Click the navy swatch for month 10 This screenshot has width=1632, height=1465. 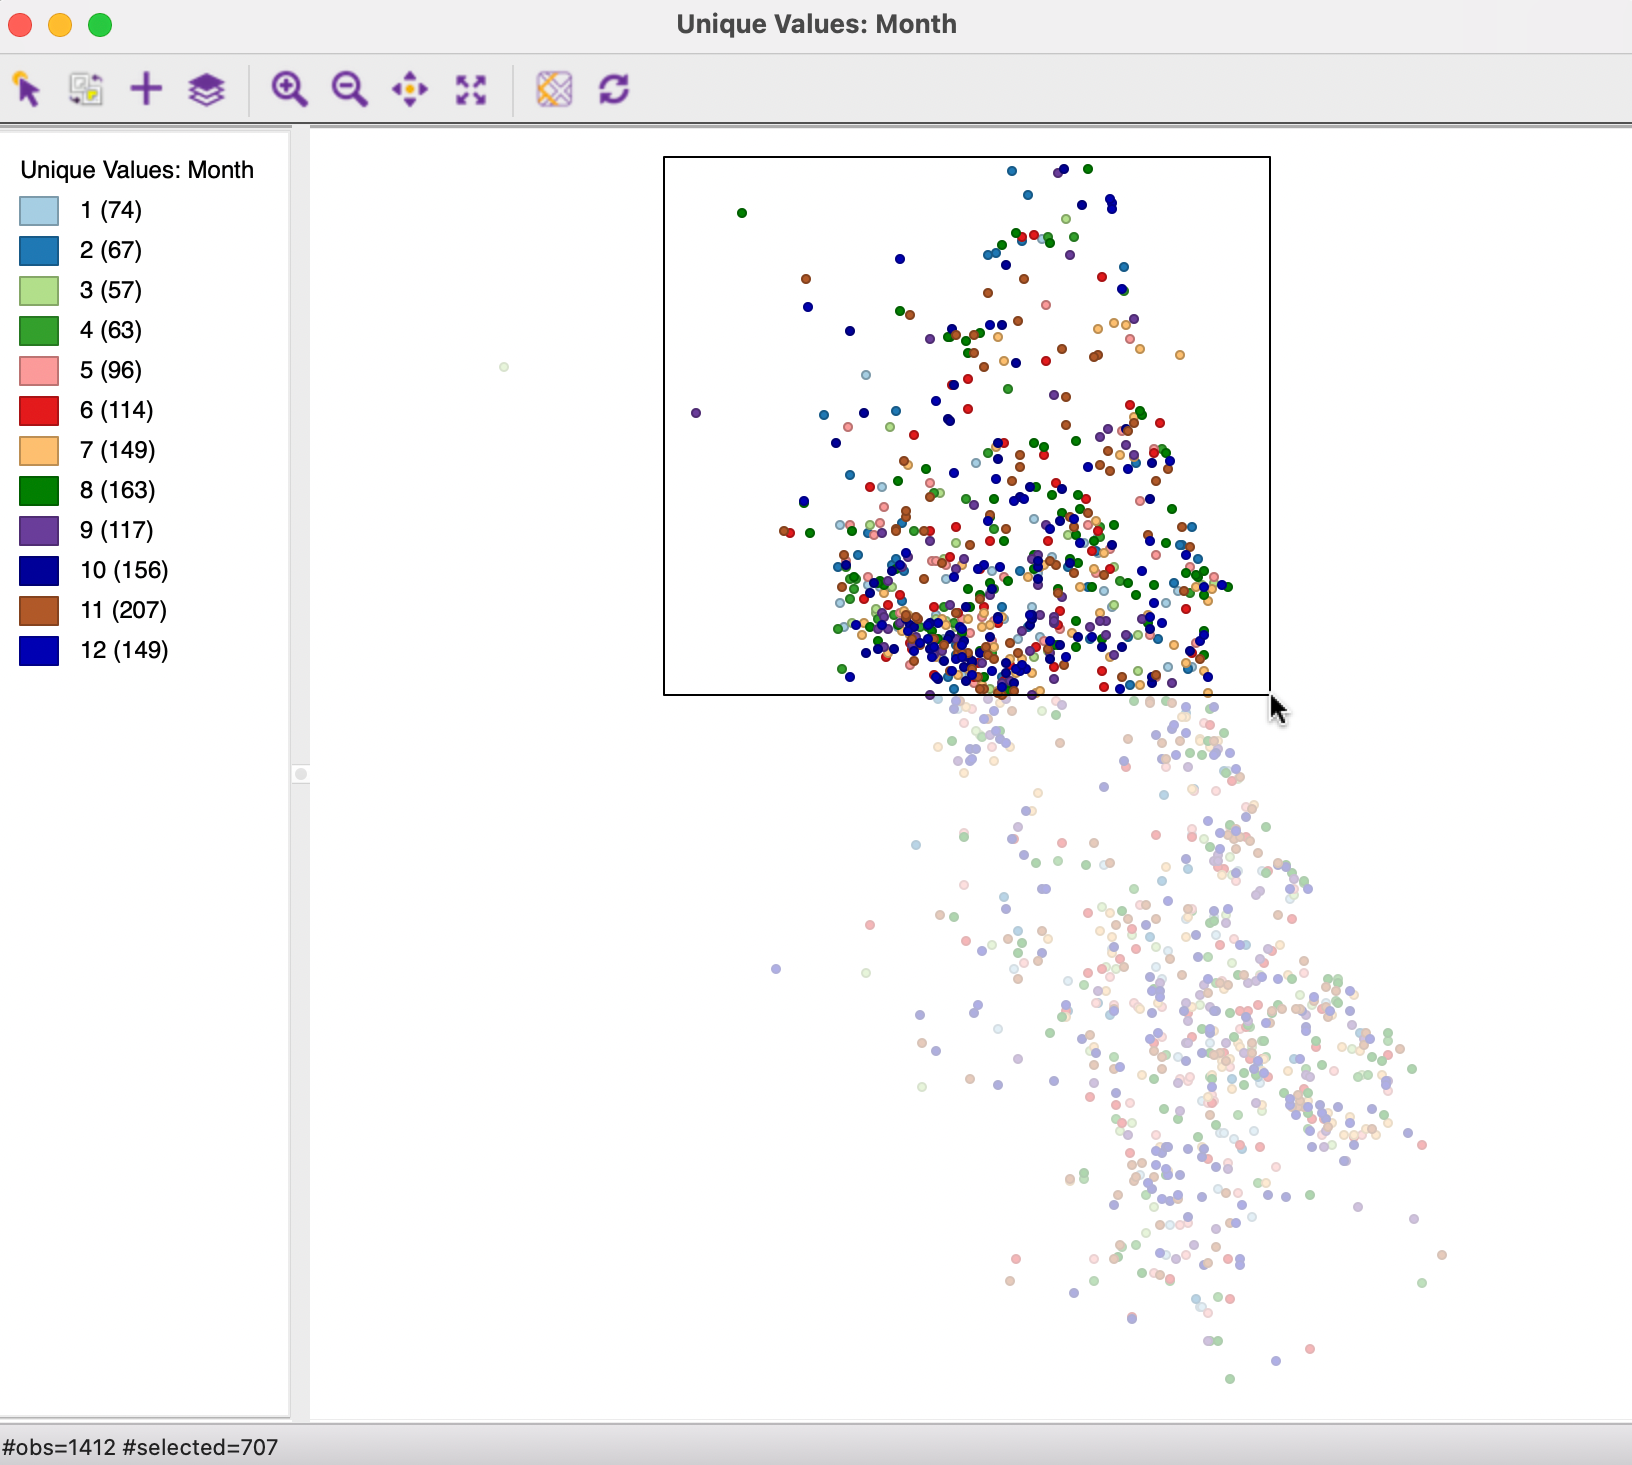click(39, 571)
